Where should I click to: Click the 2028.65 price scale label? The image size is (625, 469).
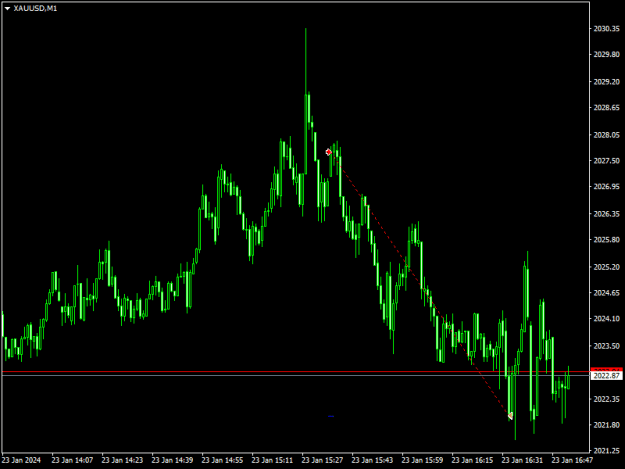pyautogui.click(x=607, y=108)
